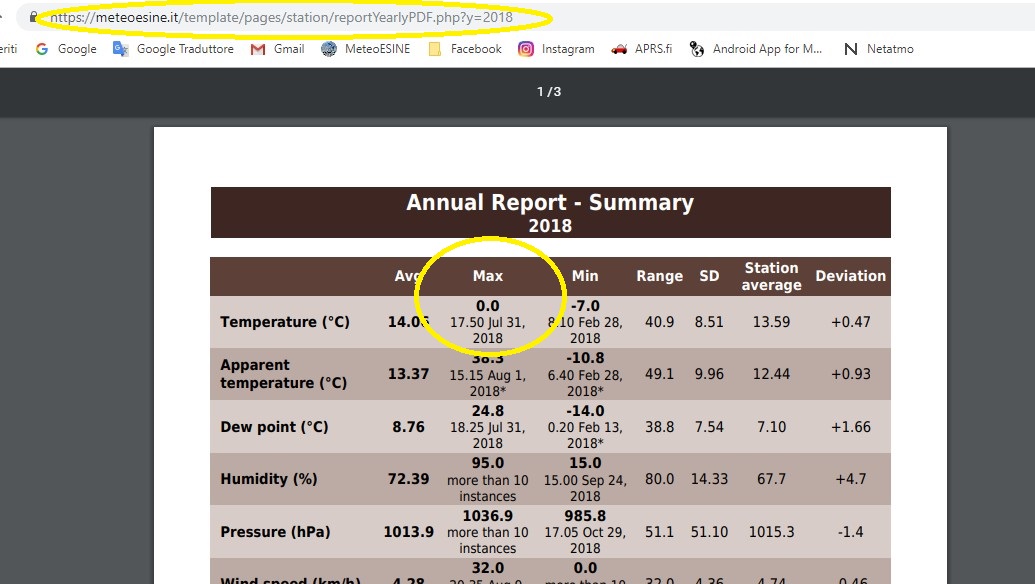Viewport: 1035px width, 584px height.
Task: Open the Netatmo bookmark
Action: (x=879, y=49)
